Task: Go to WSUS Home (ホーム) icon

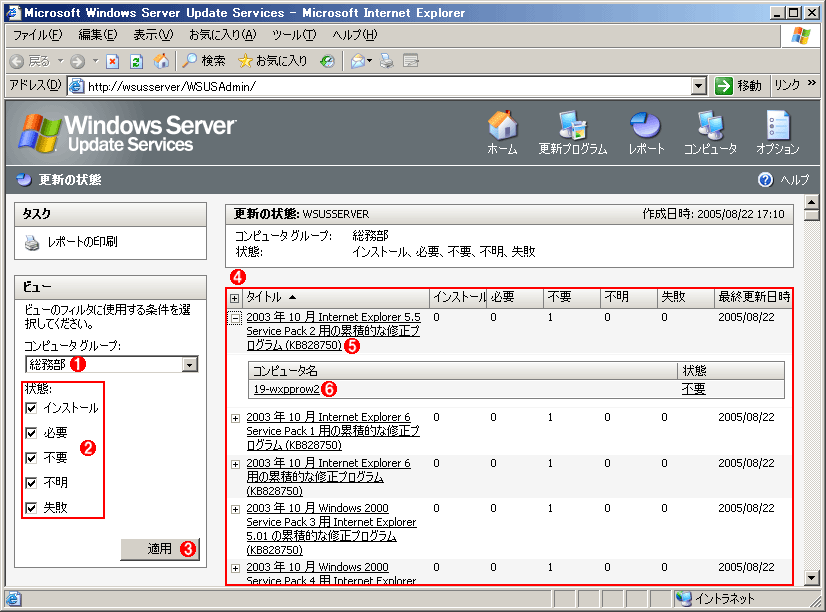Action: [502, 126]
